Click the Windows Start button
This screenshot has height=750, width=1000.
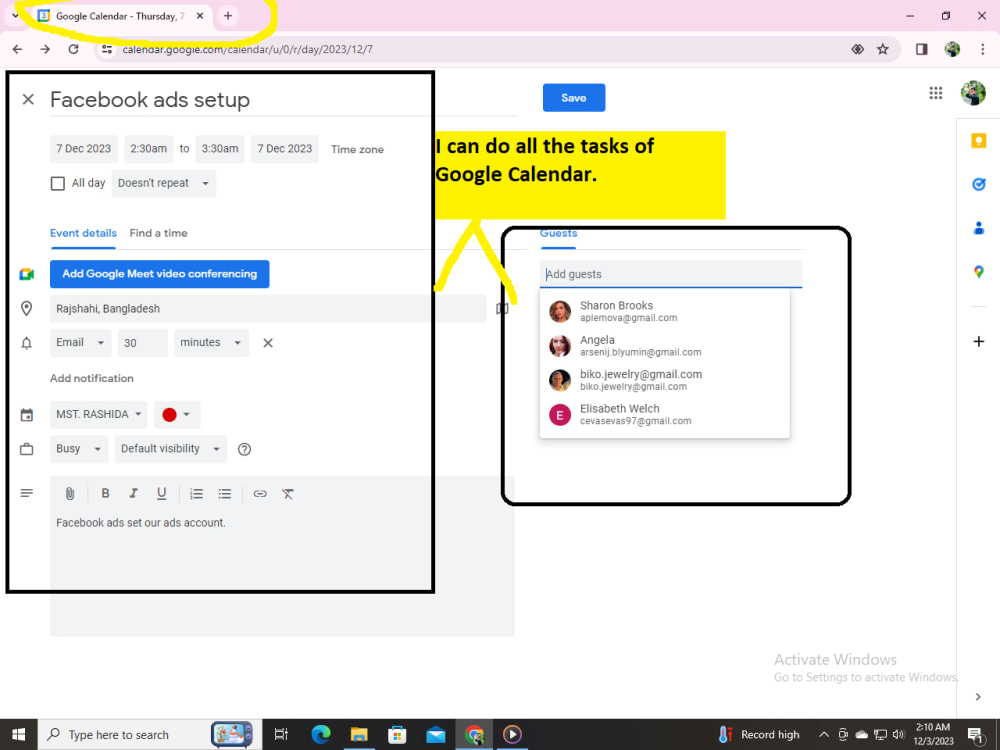click(18, 735)
